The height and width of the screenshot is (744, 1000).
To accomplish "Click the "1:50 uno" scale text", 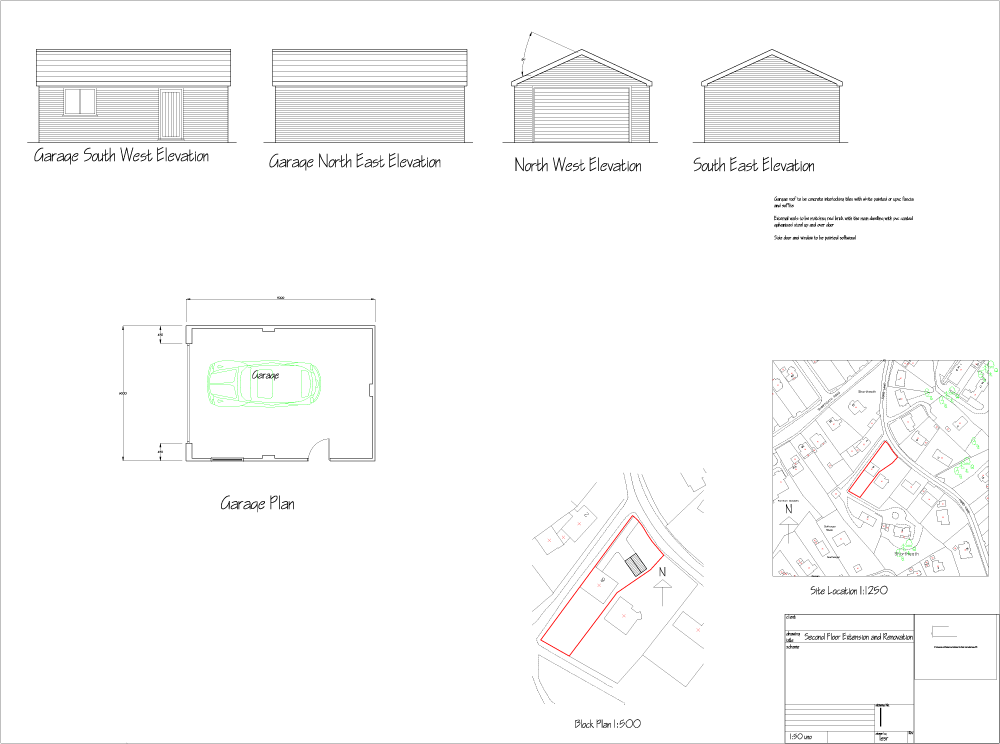I will pyautogui.click(x=801, y=737).
